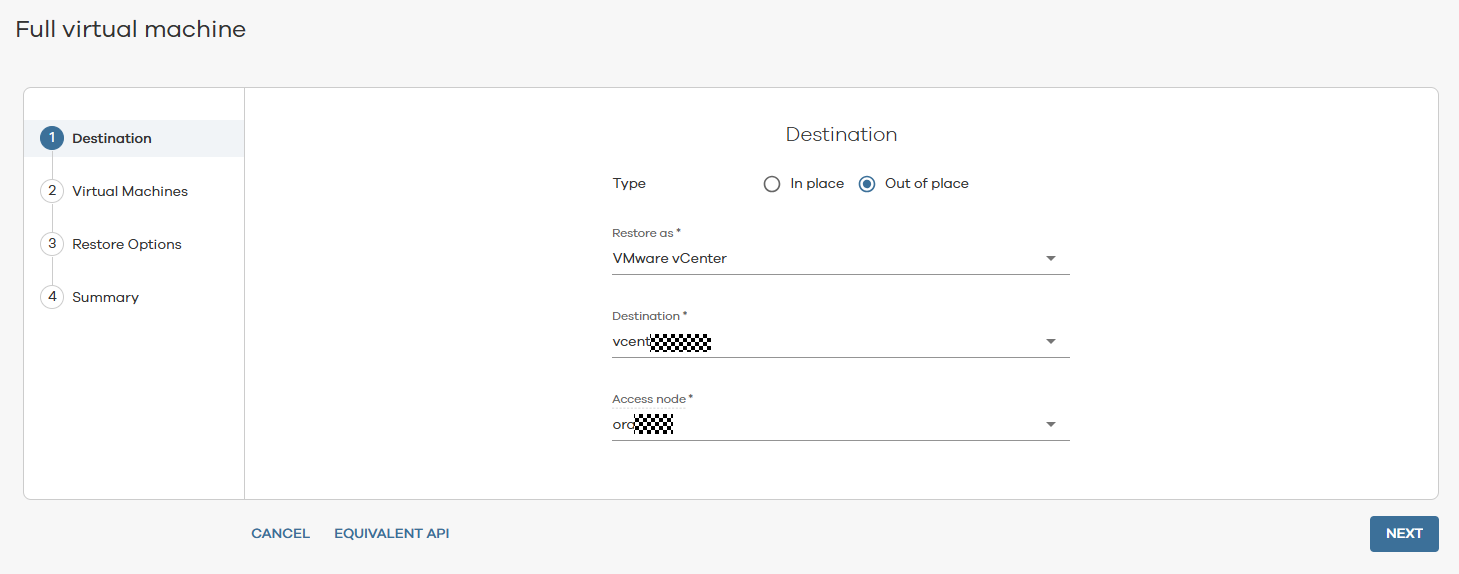Image resolution: width=1459 pixels, height=574 pixels.
Task: Select the Out of place radio button
Action: [x=867, y=184]
